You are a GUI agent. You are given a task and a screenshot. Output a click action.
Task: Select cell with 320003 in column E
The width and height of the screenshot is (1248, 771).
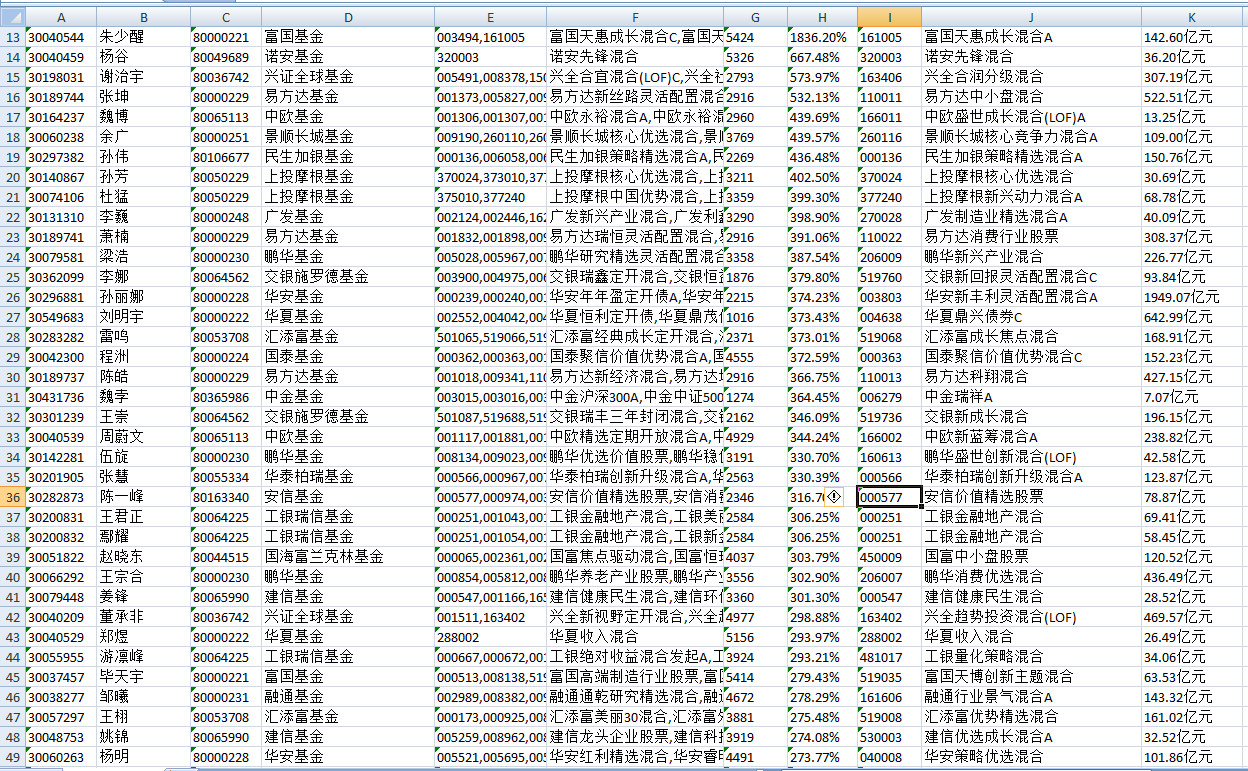[490, 57]
